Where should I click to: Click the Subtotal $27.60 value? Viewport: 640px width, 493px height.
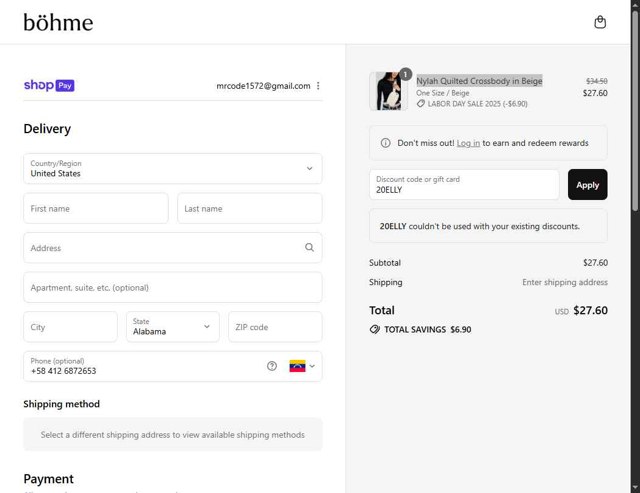pyautogui.click(x=595, y=262)
